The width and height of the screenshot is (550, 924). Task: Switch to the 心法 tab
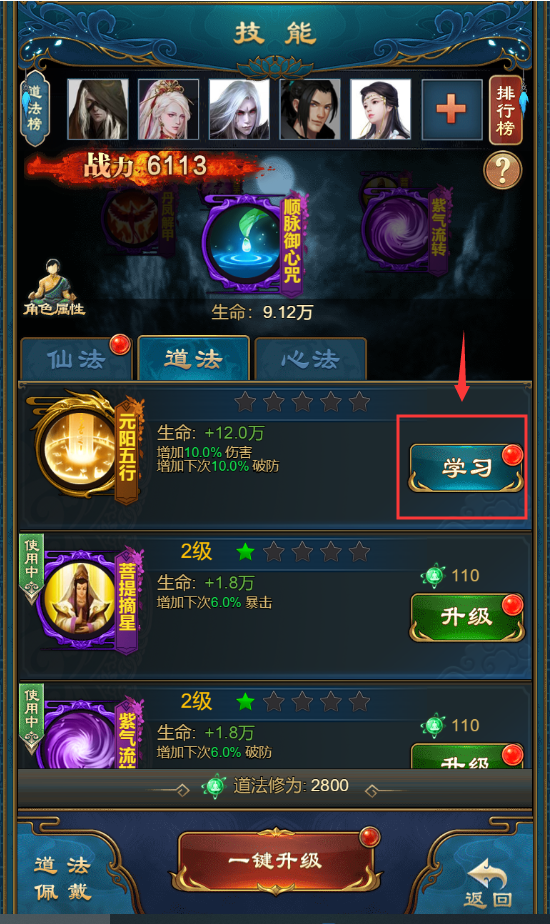coord(310,359)
